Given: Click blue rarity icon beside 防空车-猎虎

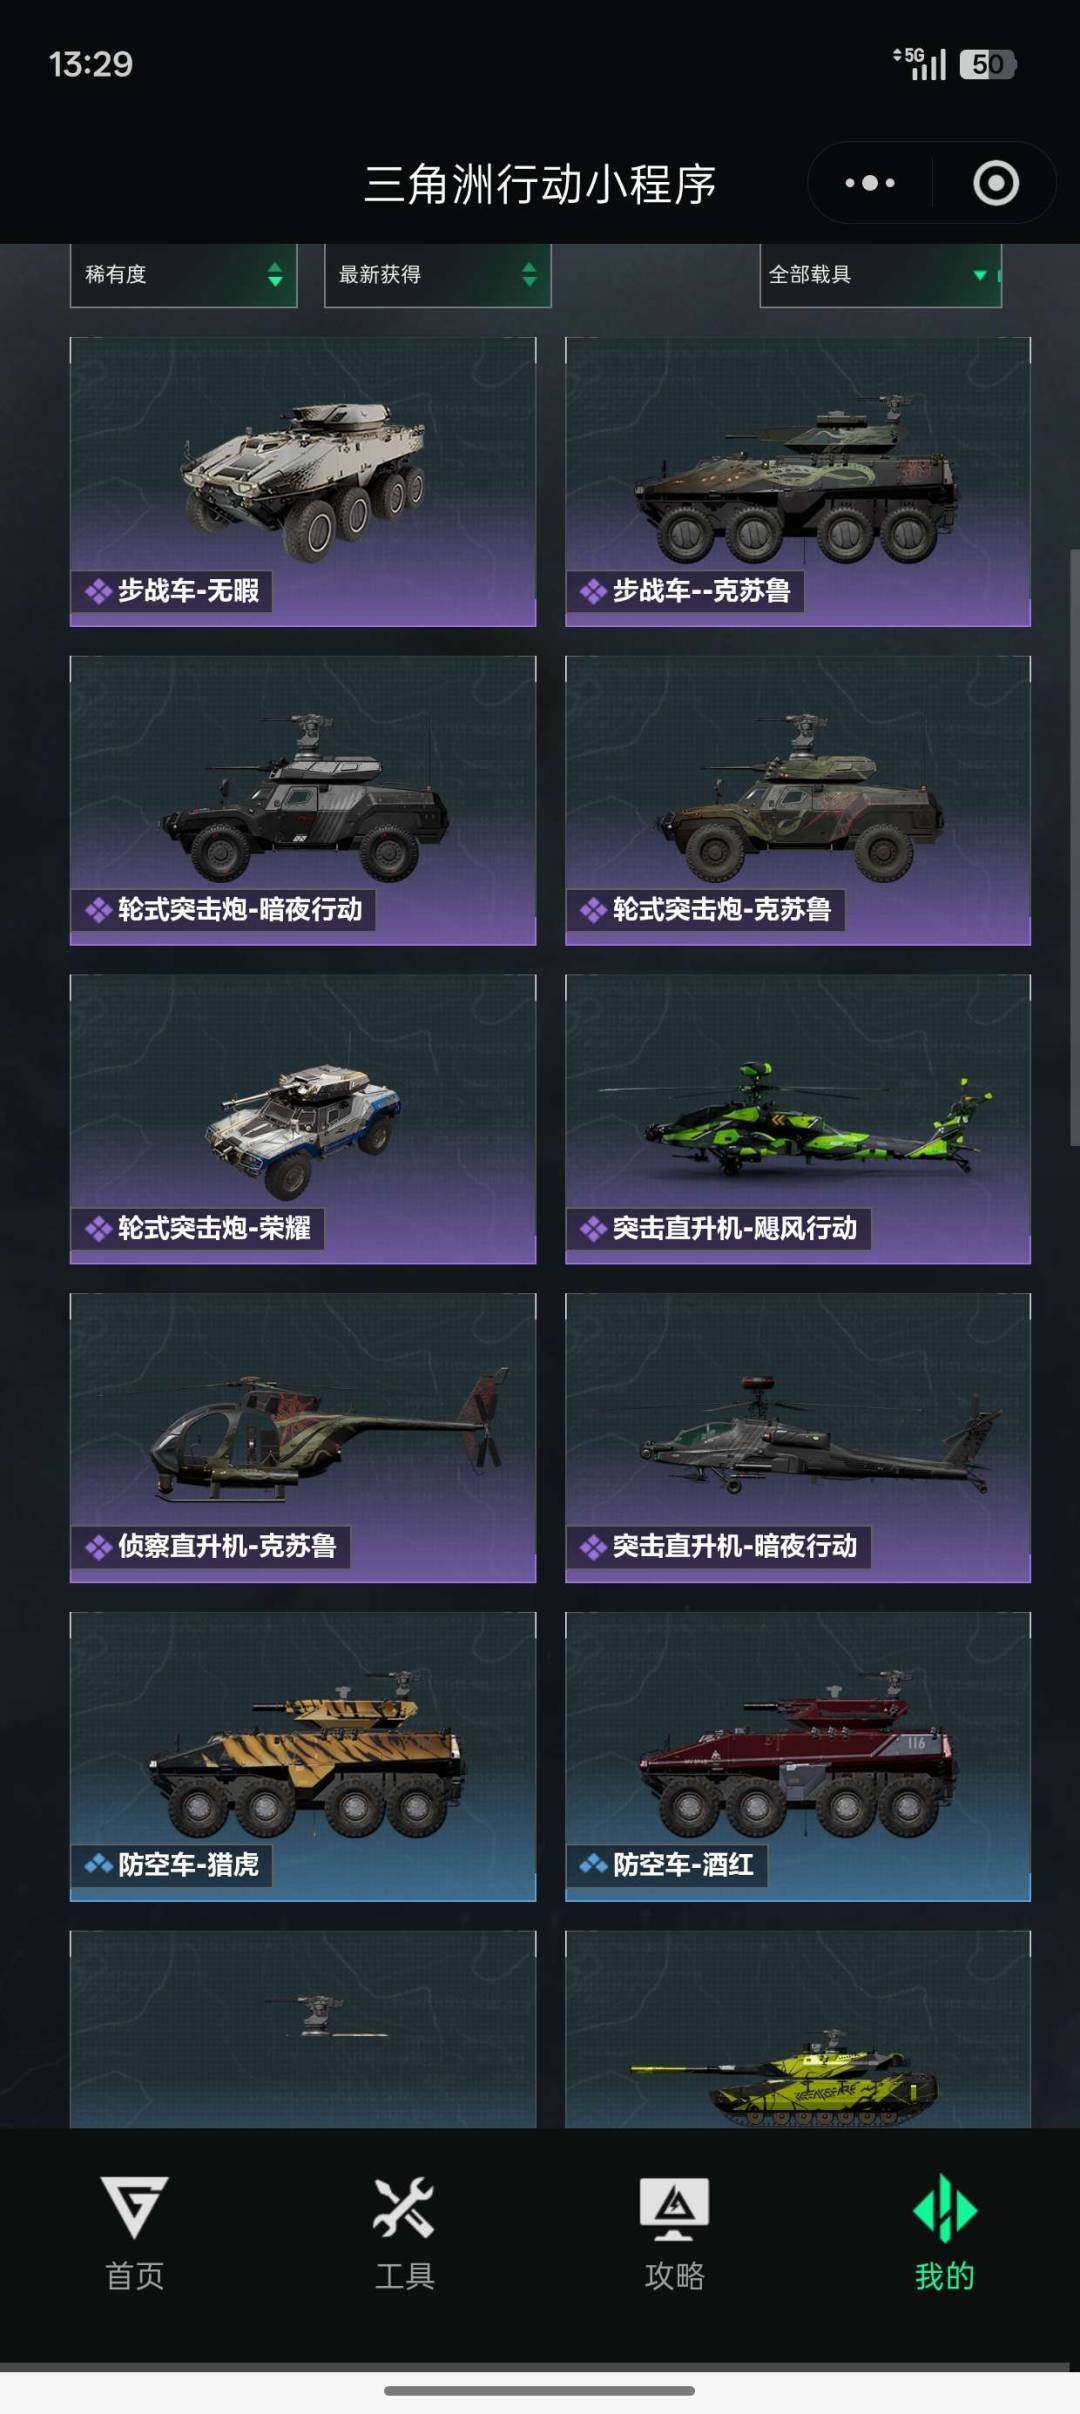Looking at the screenshot, I should 98,1864.
